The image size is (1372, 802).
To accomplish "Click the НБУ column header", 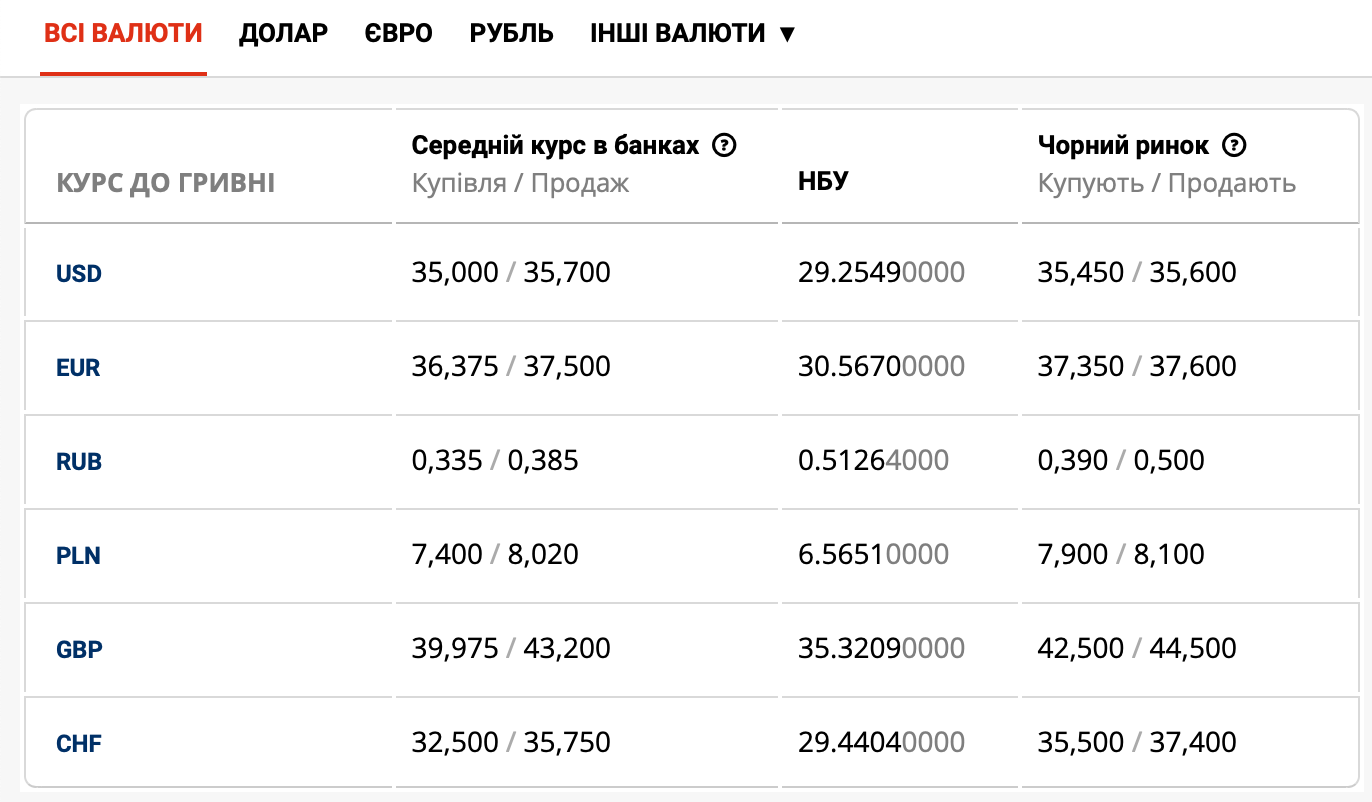I will point(823,182).
